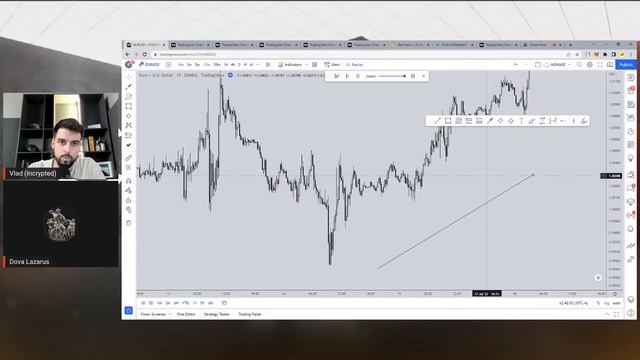Image resolution: width=640 pixels, height=360 pixels.
Task: Take a chart snapshot camera icon
Action: click(610, 64)
